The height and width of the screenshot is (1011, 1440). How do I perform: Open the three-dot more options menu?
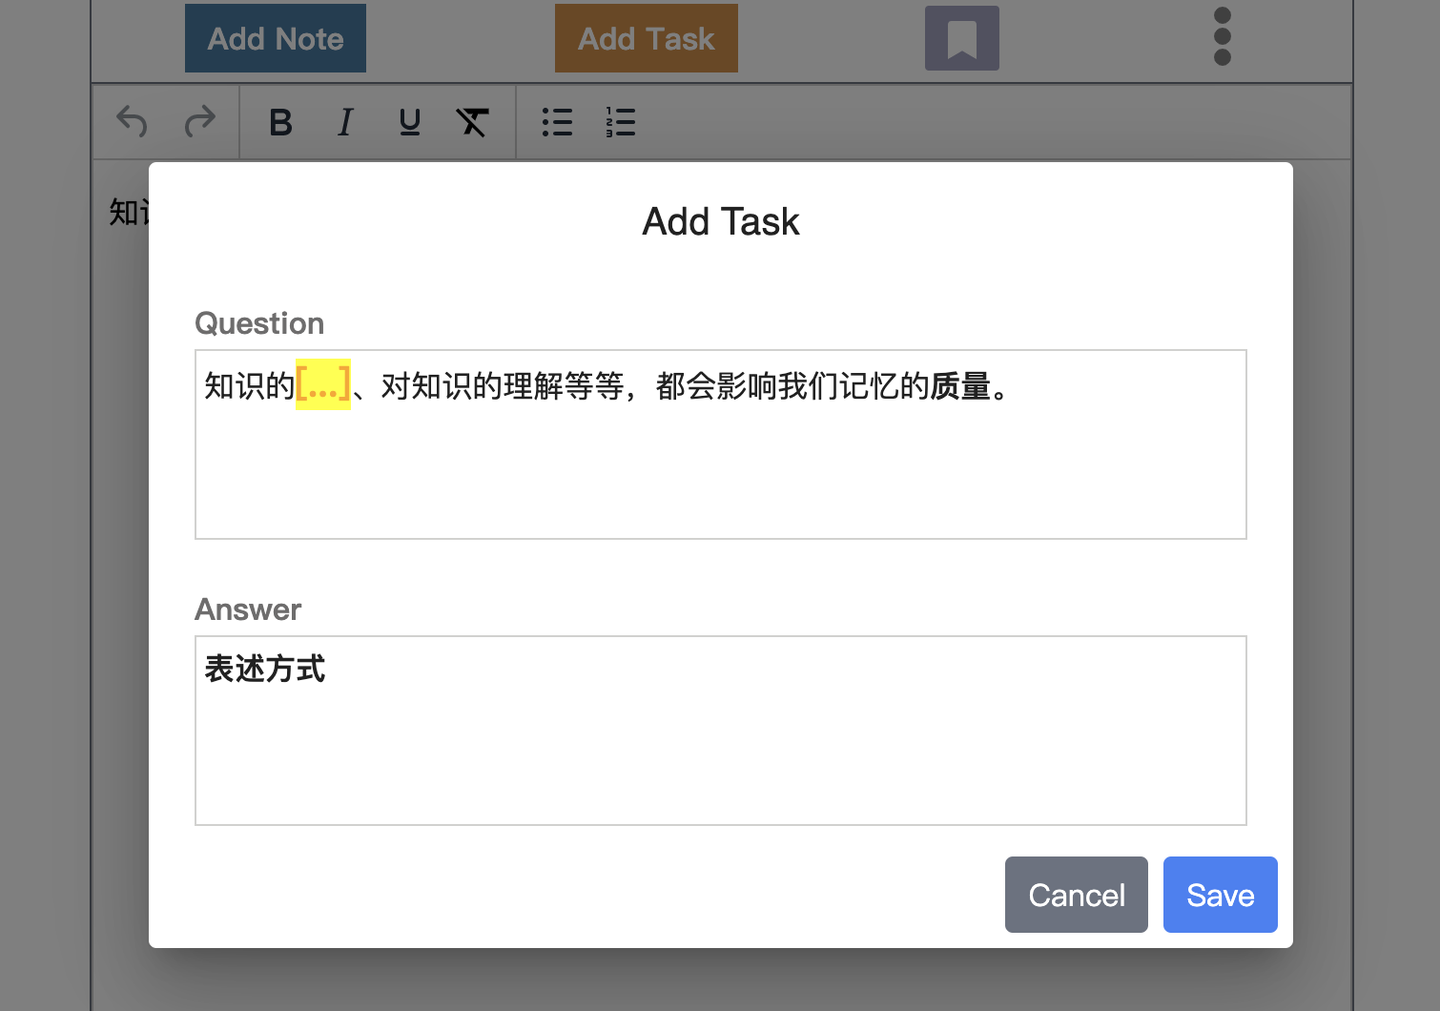point(1222,37)
